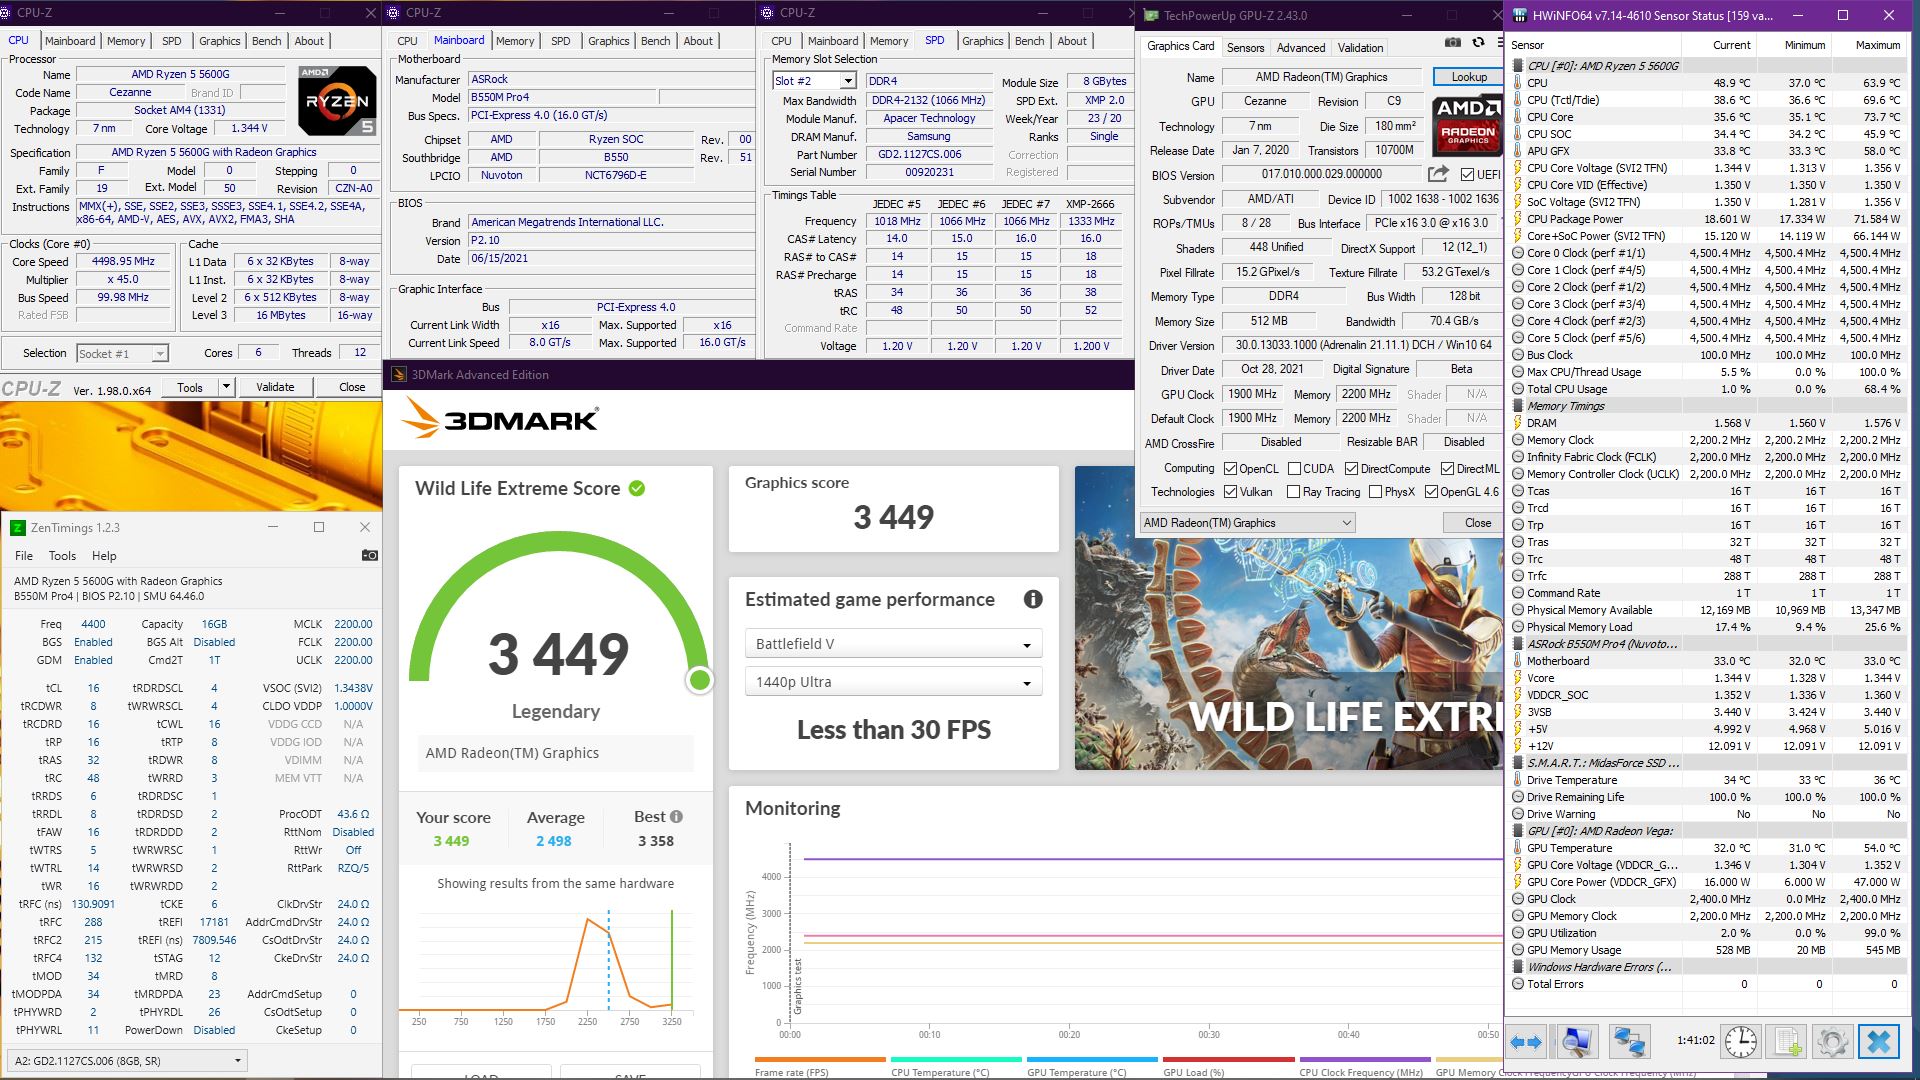This screenshot has height=1080, width=1920.
Task: Toggle the OpenGL 4.6 checkbox
Action: coord(1431,492)
